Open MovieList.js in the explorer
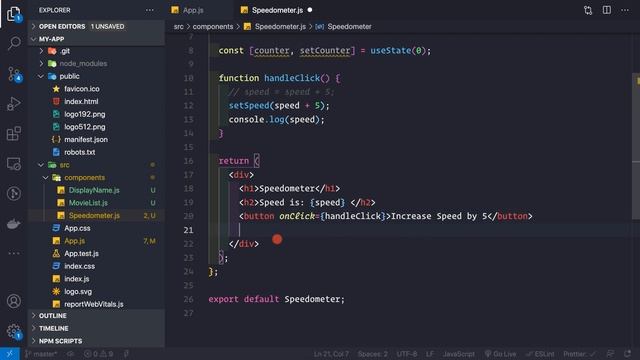This screenshot has width=640, height=360. point(88,203)
